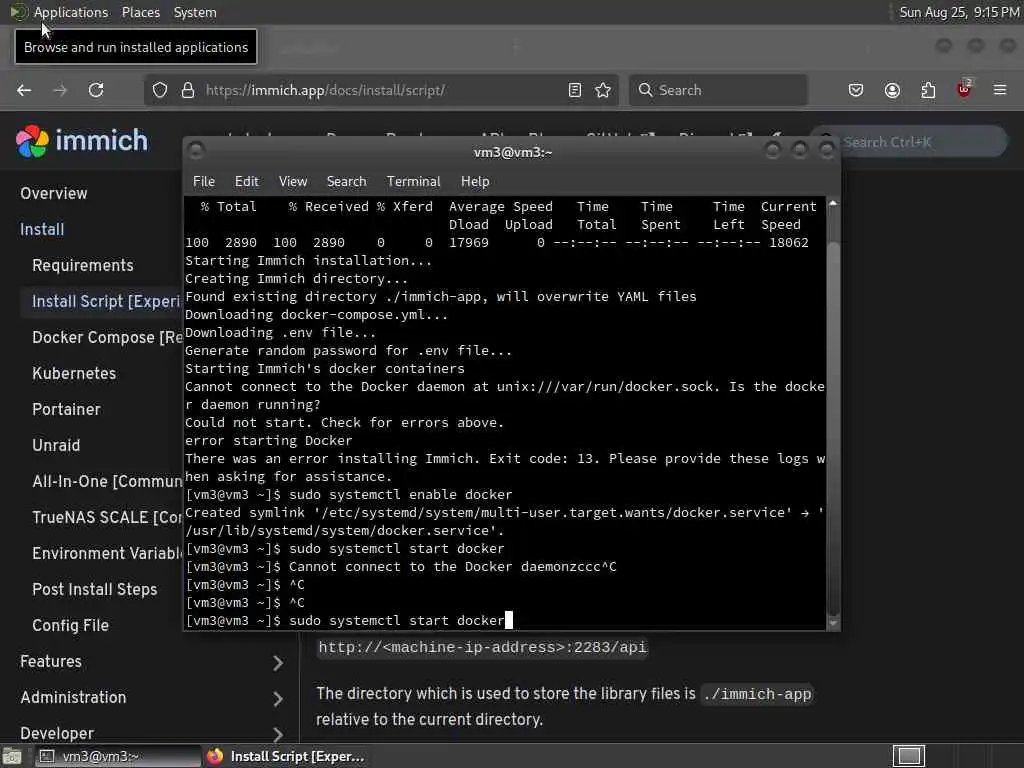Open the terminal Terminal menu
Image resolution: width=1024 pixels, height=768 pixels.
(413, 182)
